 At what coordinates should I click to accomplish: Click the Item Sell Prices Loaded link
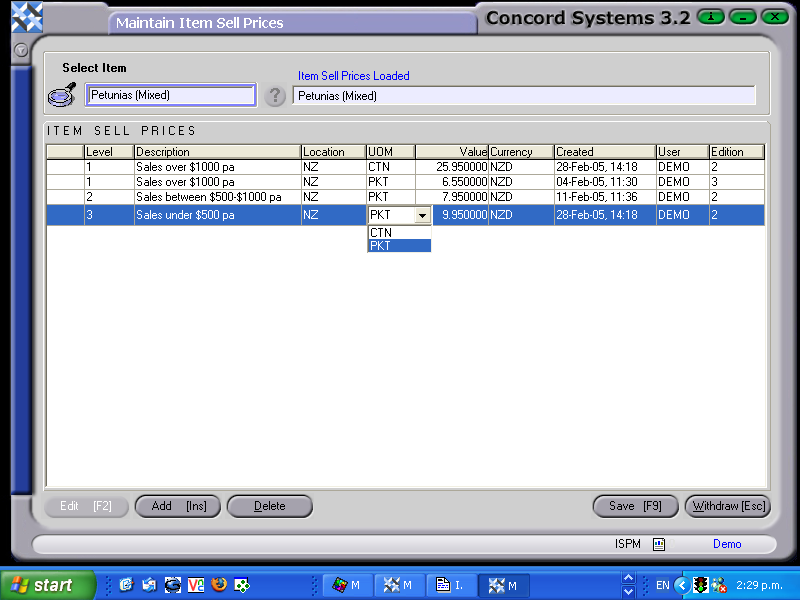(x=353, y=76)
